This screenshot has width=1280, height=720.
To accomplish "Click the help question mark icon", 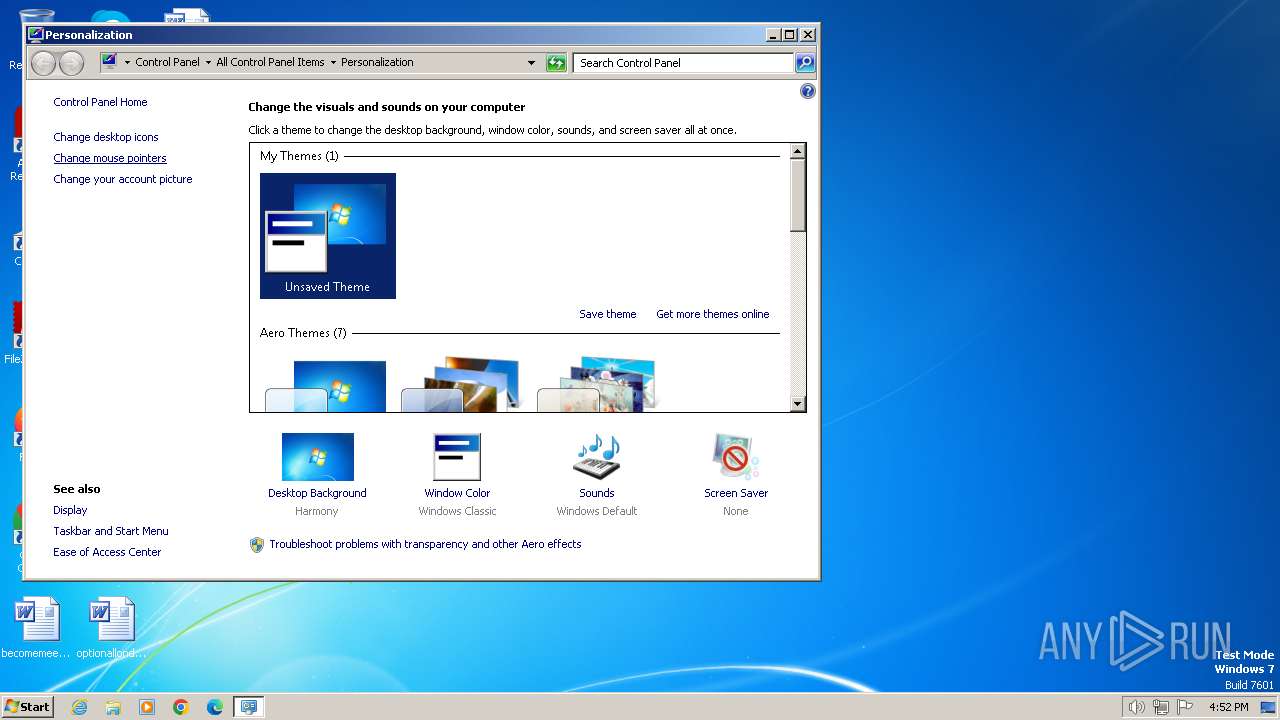I will pyautogui.click(x=808, y=91).
